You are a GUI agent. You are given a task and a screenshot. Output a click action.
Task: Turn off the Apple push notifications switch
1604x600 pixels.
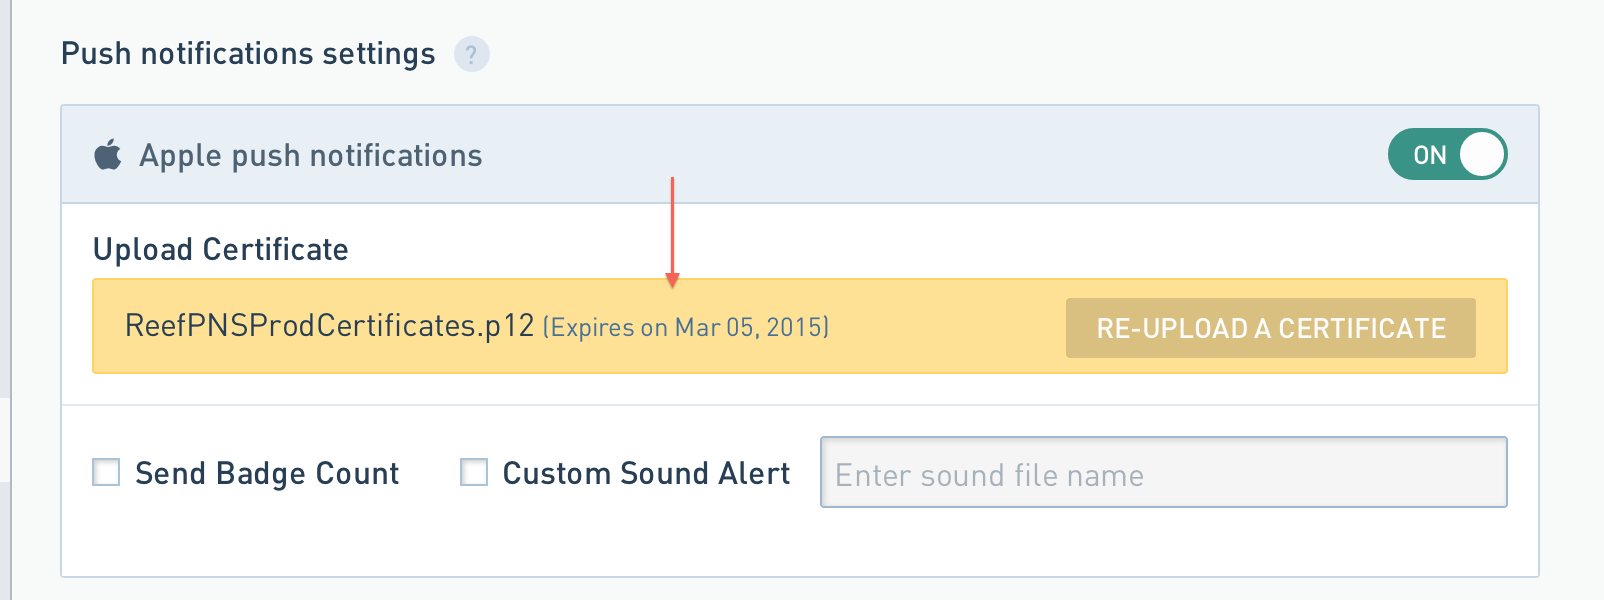pyautogui.click(x=1446, y=154)
